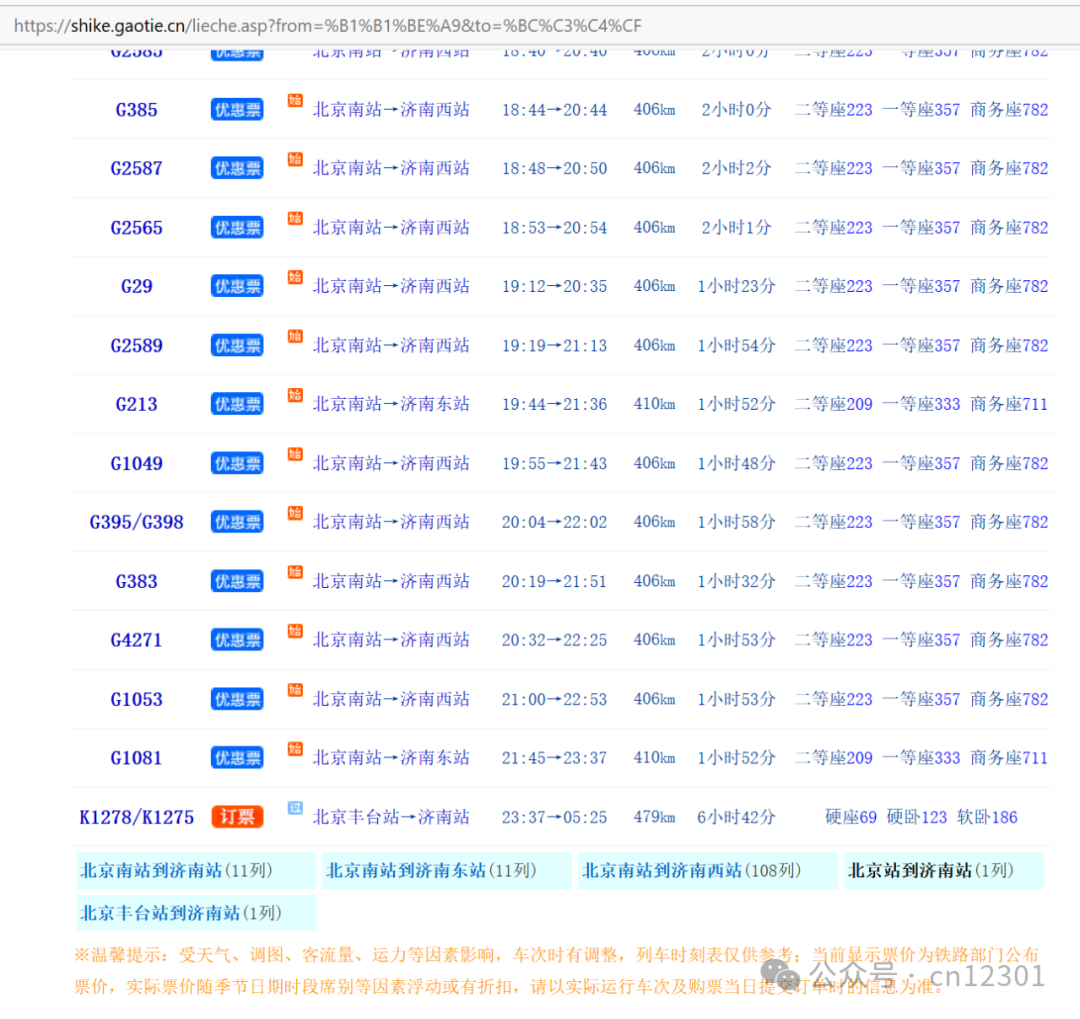Click 优惠票 button for train G29

237,287
